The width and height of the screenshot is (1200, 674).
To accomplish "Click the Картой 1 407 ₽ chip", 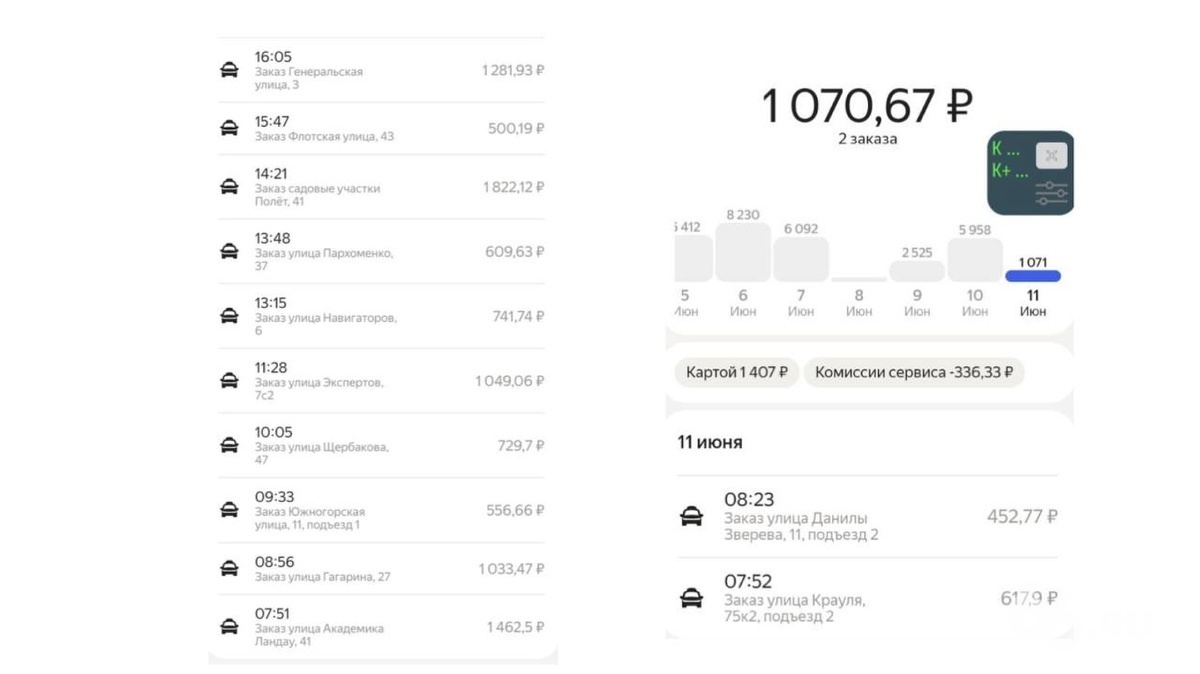I will pyautogui.click(x=736, y=372).
